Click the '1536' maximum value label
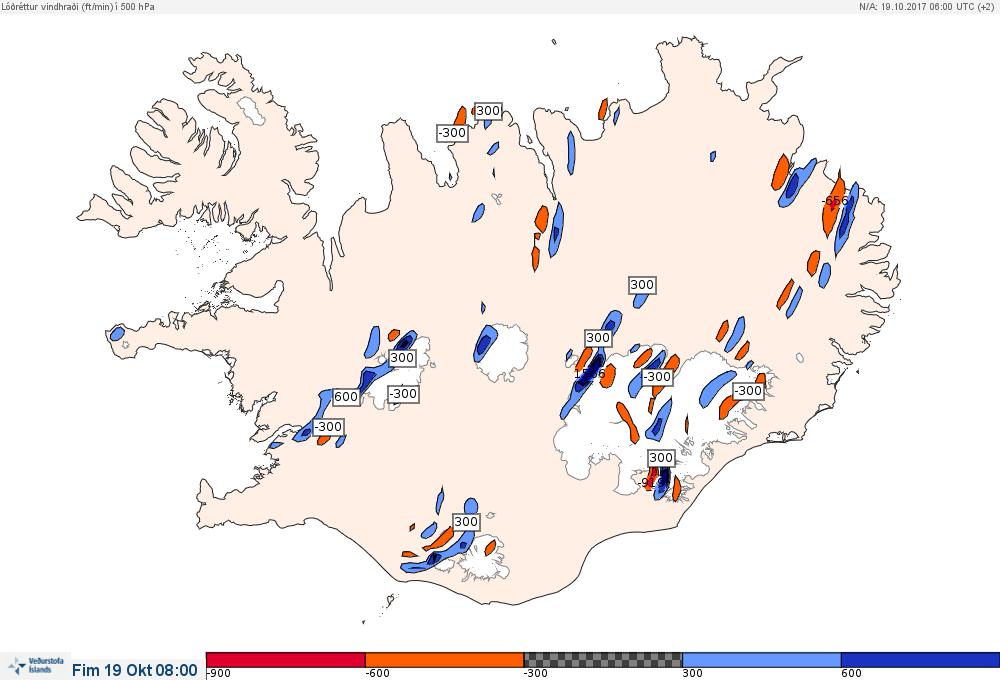 coord(589,374)
